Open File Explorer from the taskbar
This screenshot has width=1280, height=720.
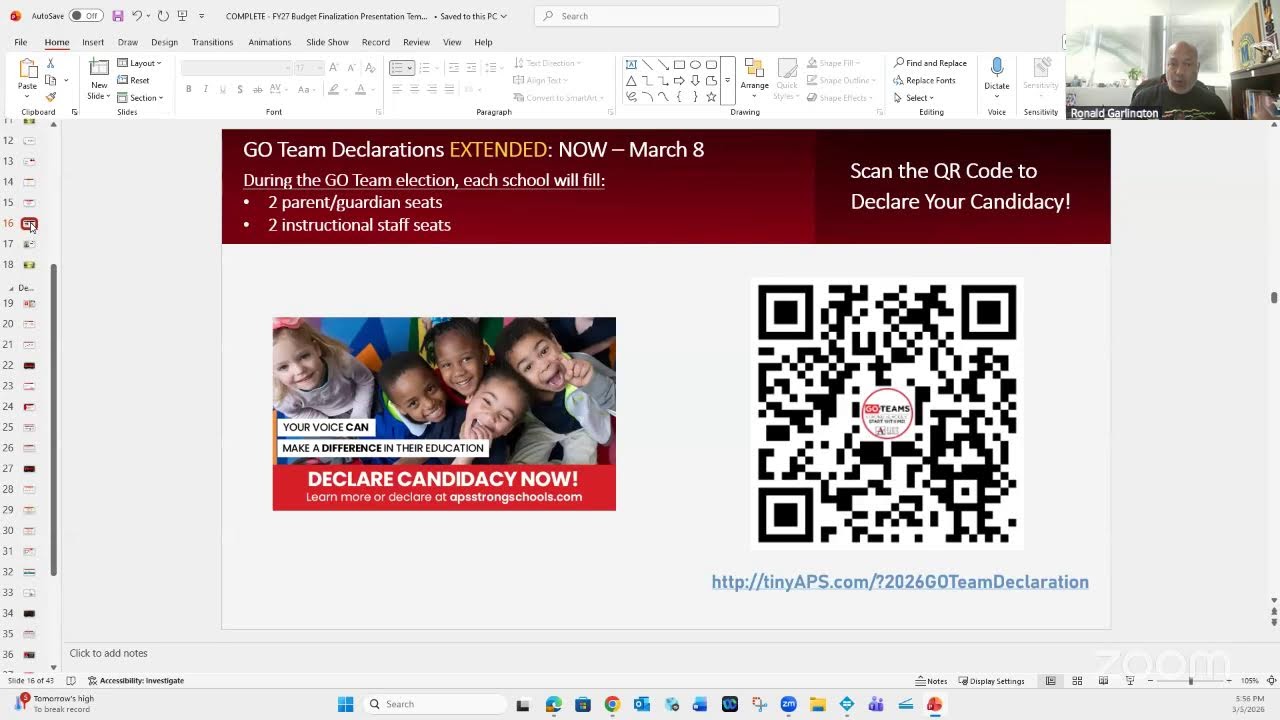click(x=817, y=704)
